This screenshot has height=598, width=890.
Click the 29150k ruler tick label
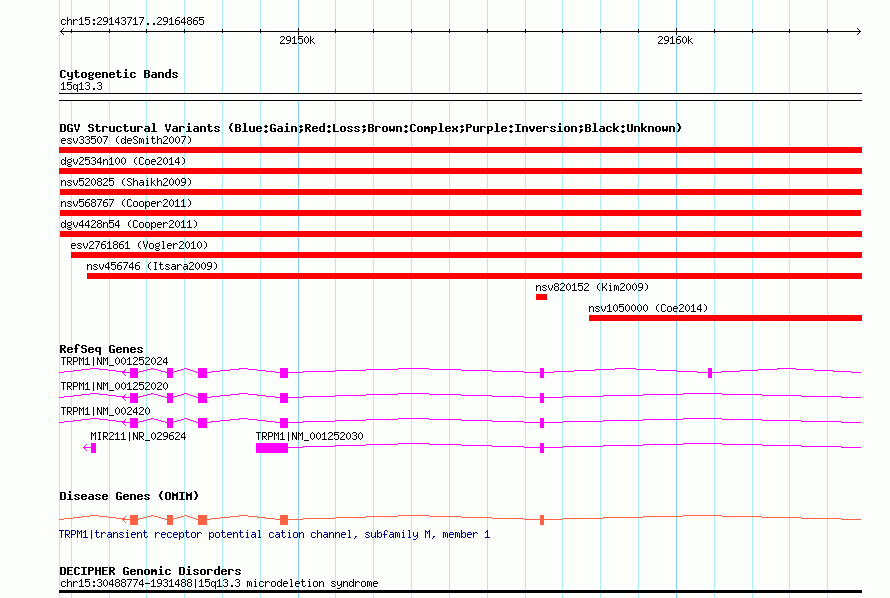[297, 40]
